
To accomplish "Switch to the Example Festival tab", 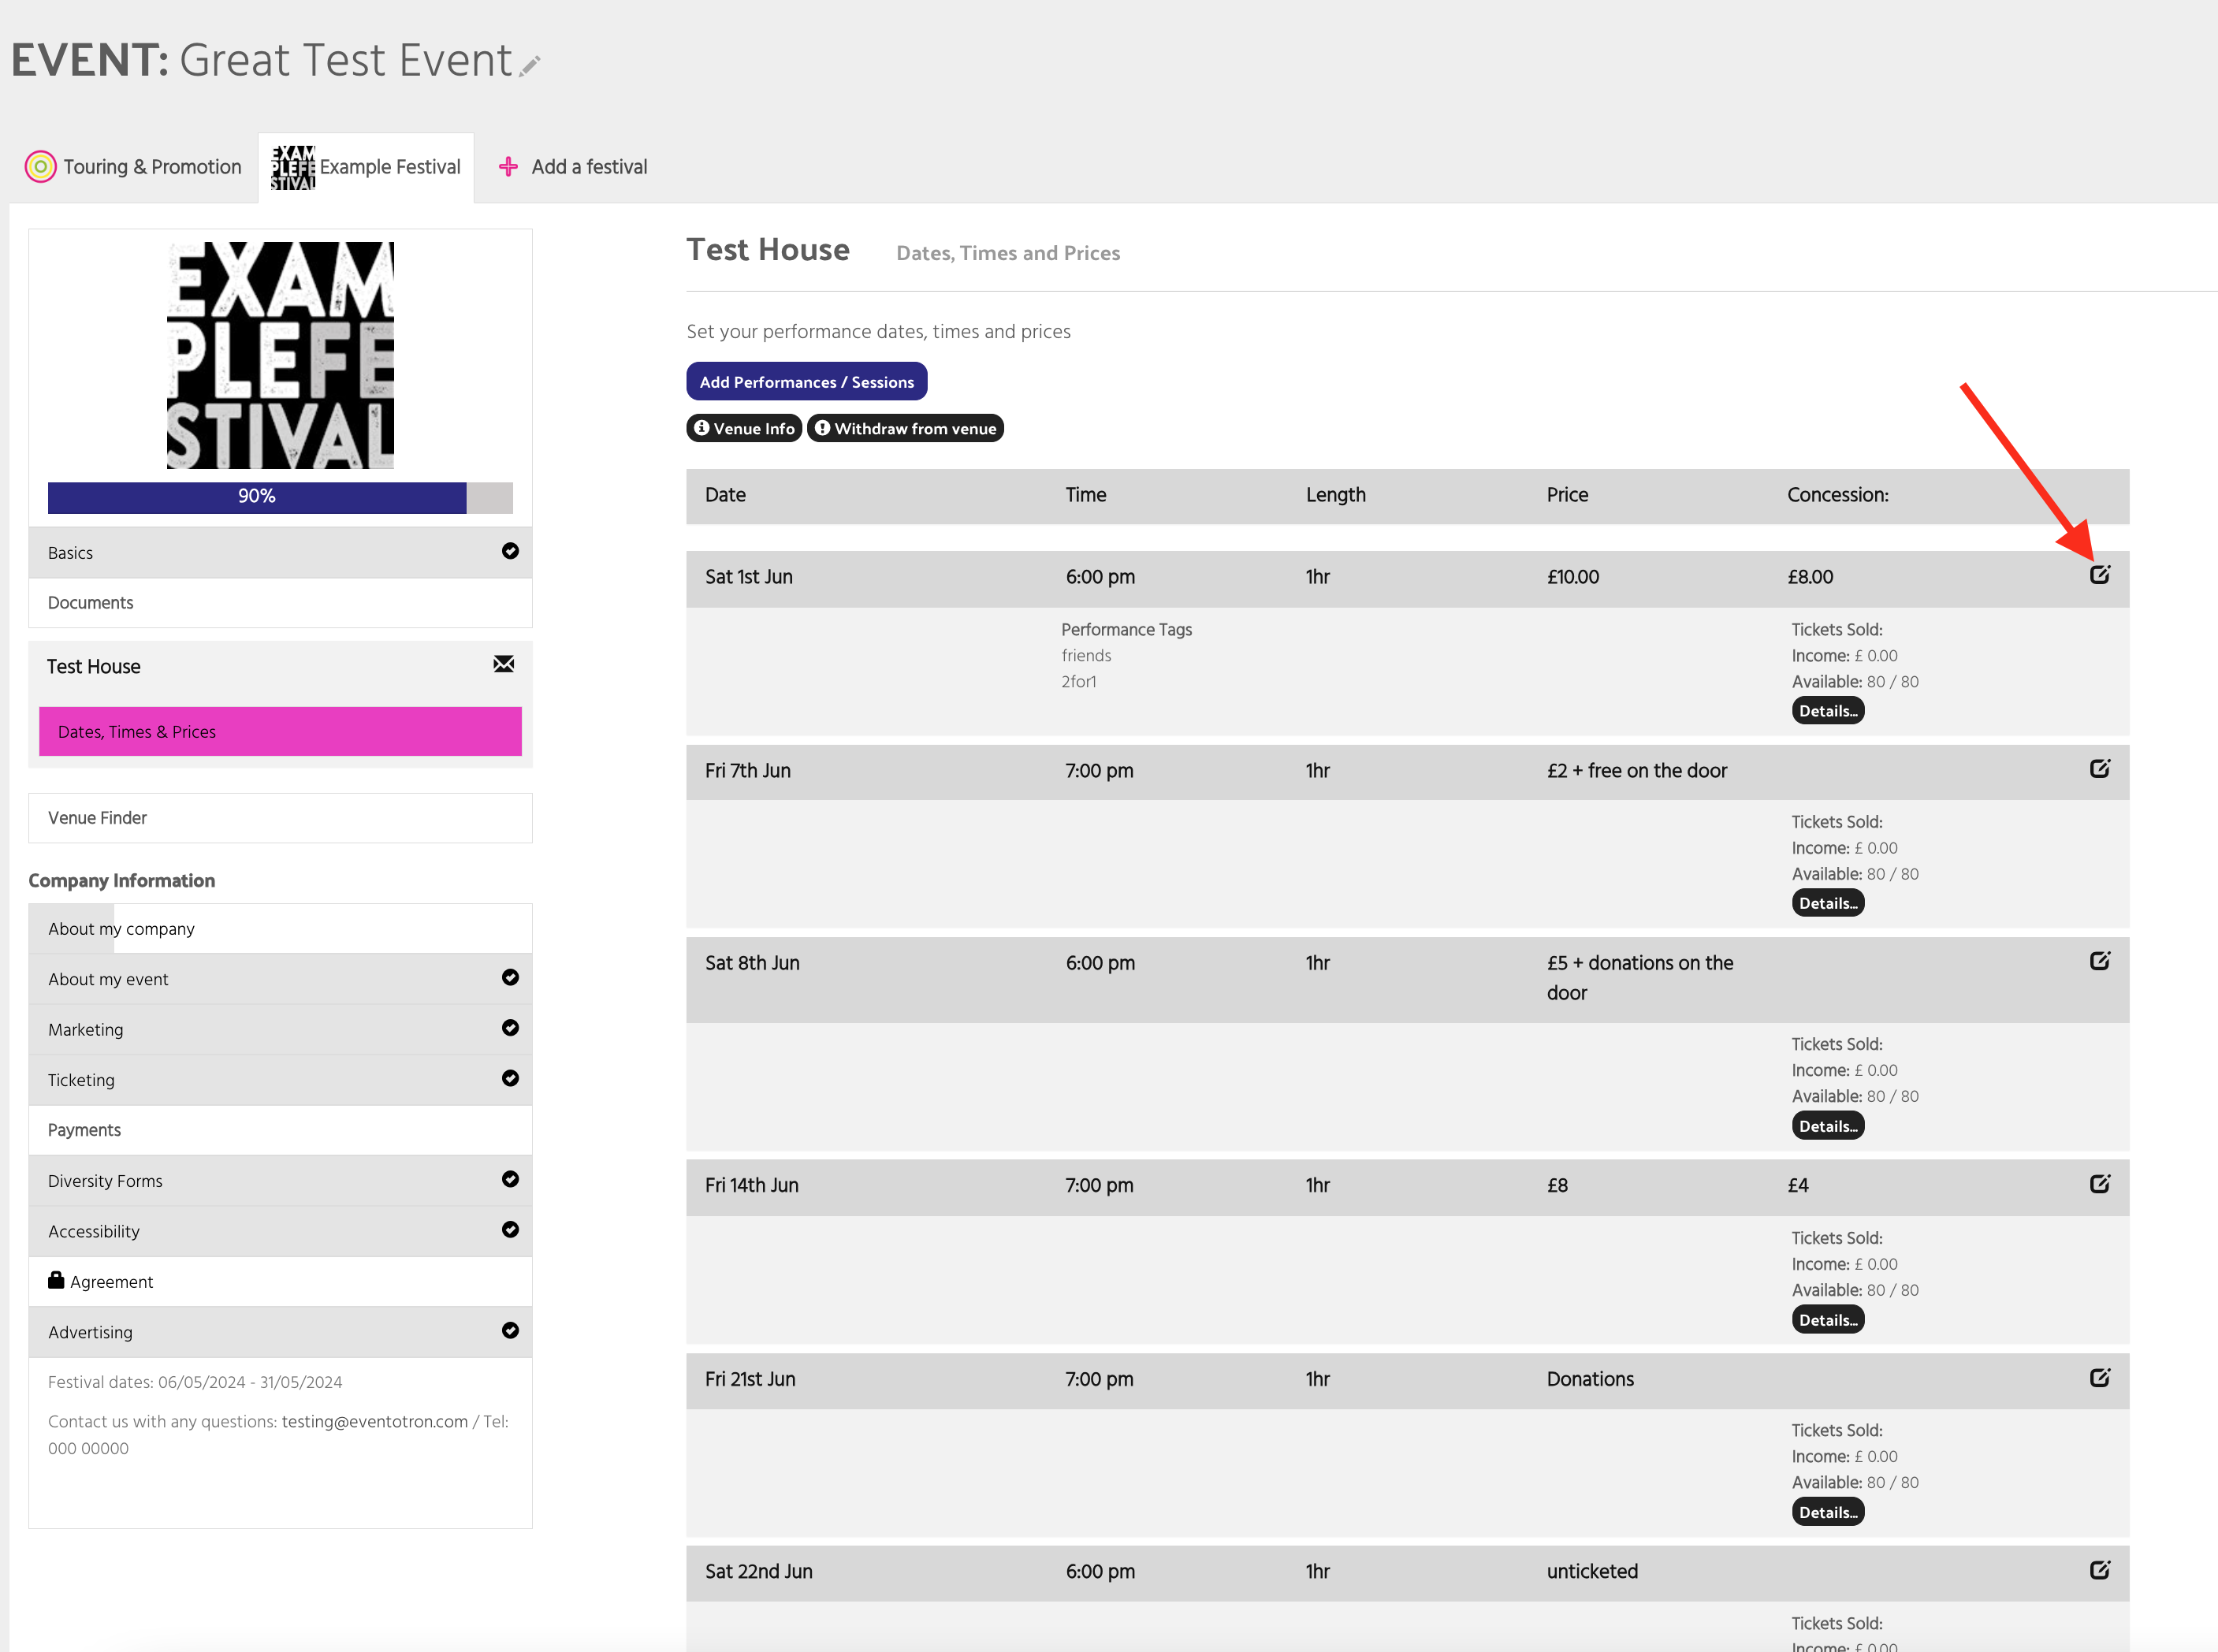I will point(366,168).
